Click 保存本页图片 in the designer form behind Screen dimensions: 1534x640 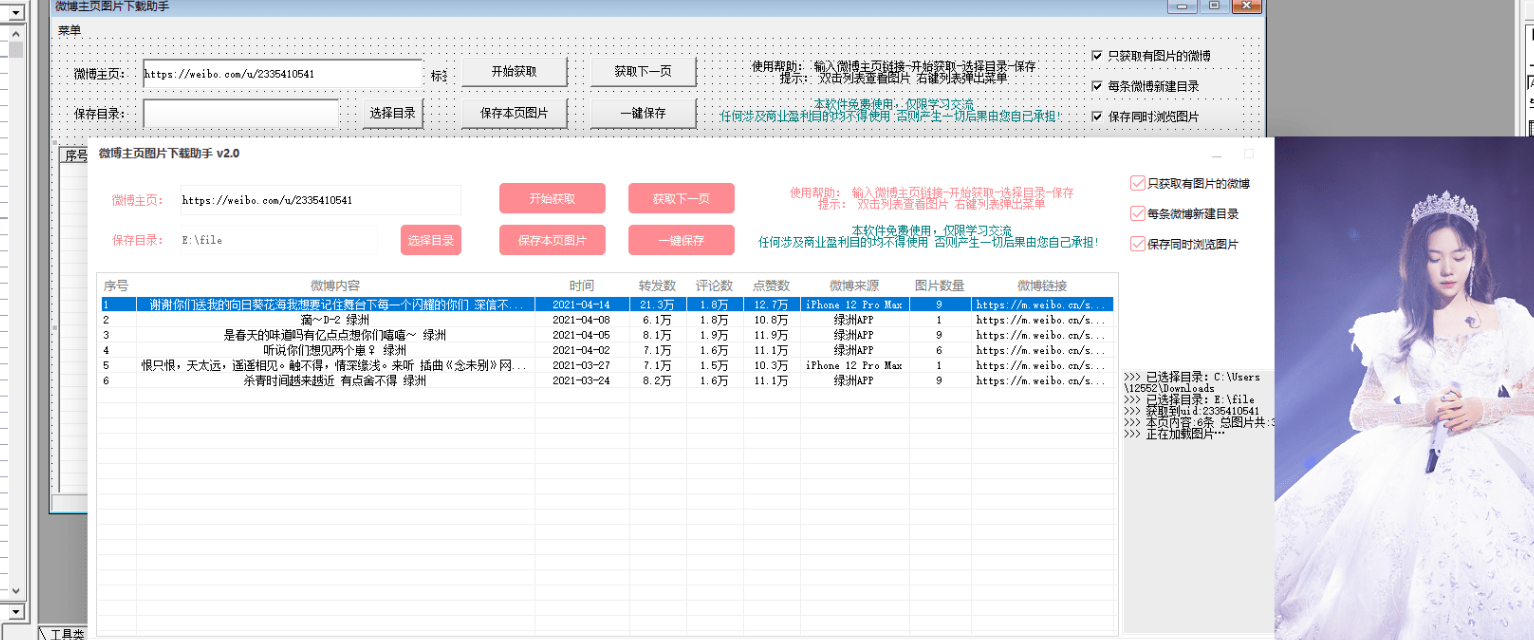click(514, 113)
